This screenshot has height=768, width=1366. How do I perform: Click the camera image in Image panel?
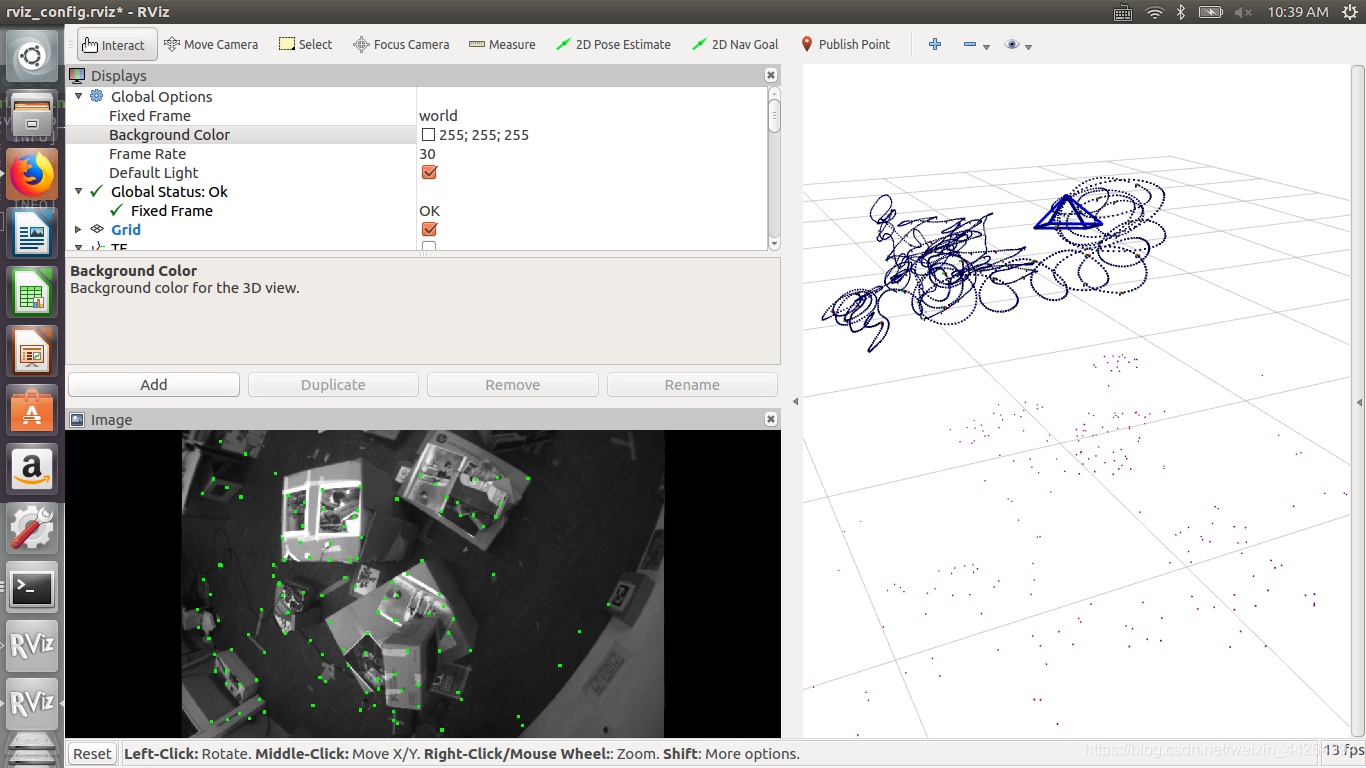point(423,584)
